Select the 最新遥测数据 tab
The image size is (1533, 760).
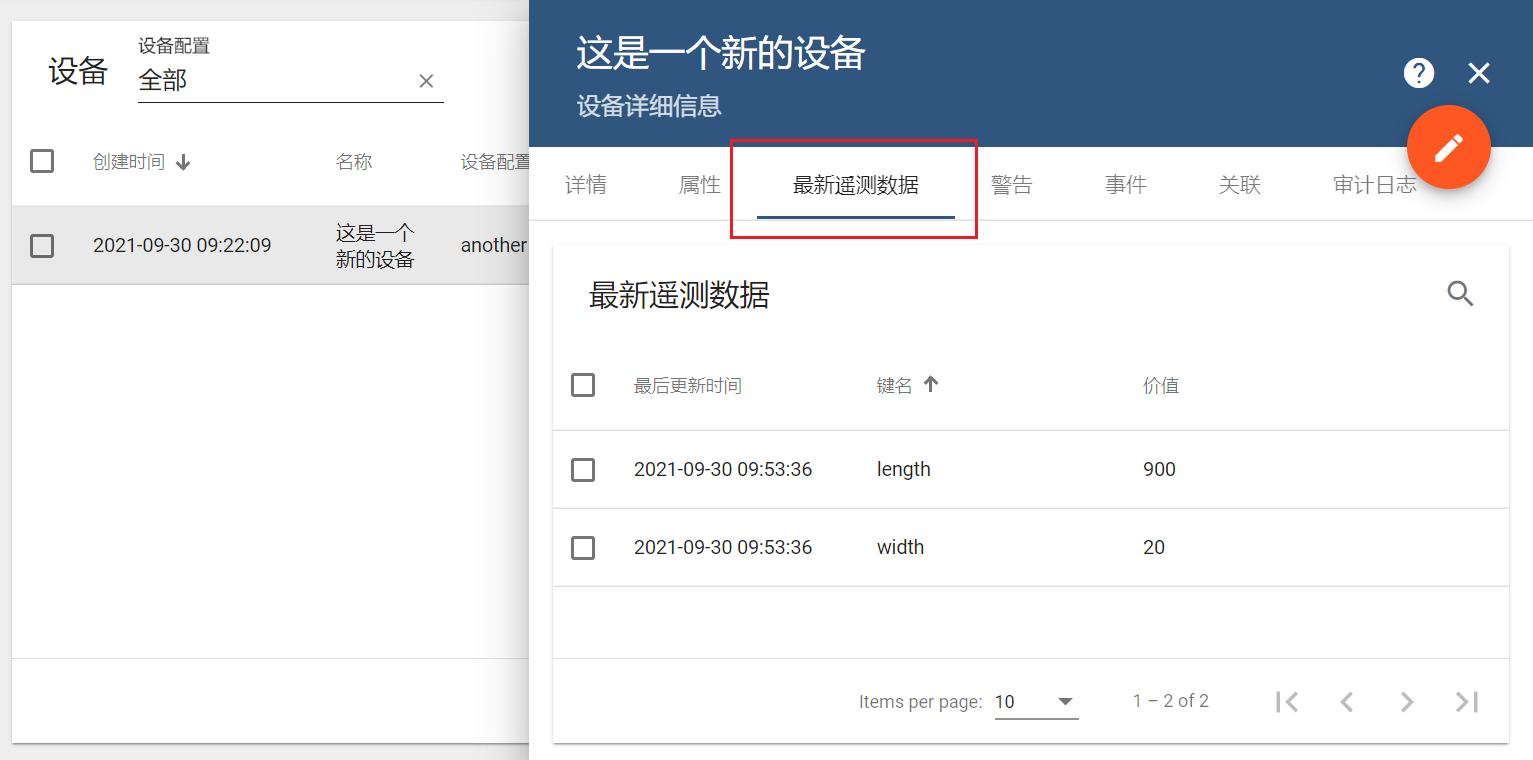point(856,185)
